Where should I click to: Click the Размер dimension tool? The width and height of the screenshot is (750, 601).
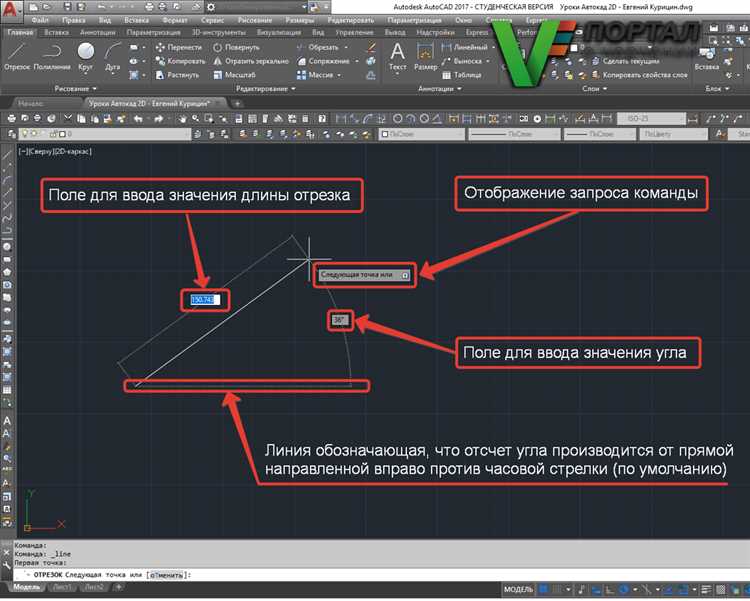(x=425, y=56)
